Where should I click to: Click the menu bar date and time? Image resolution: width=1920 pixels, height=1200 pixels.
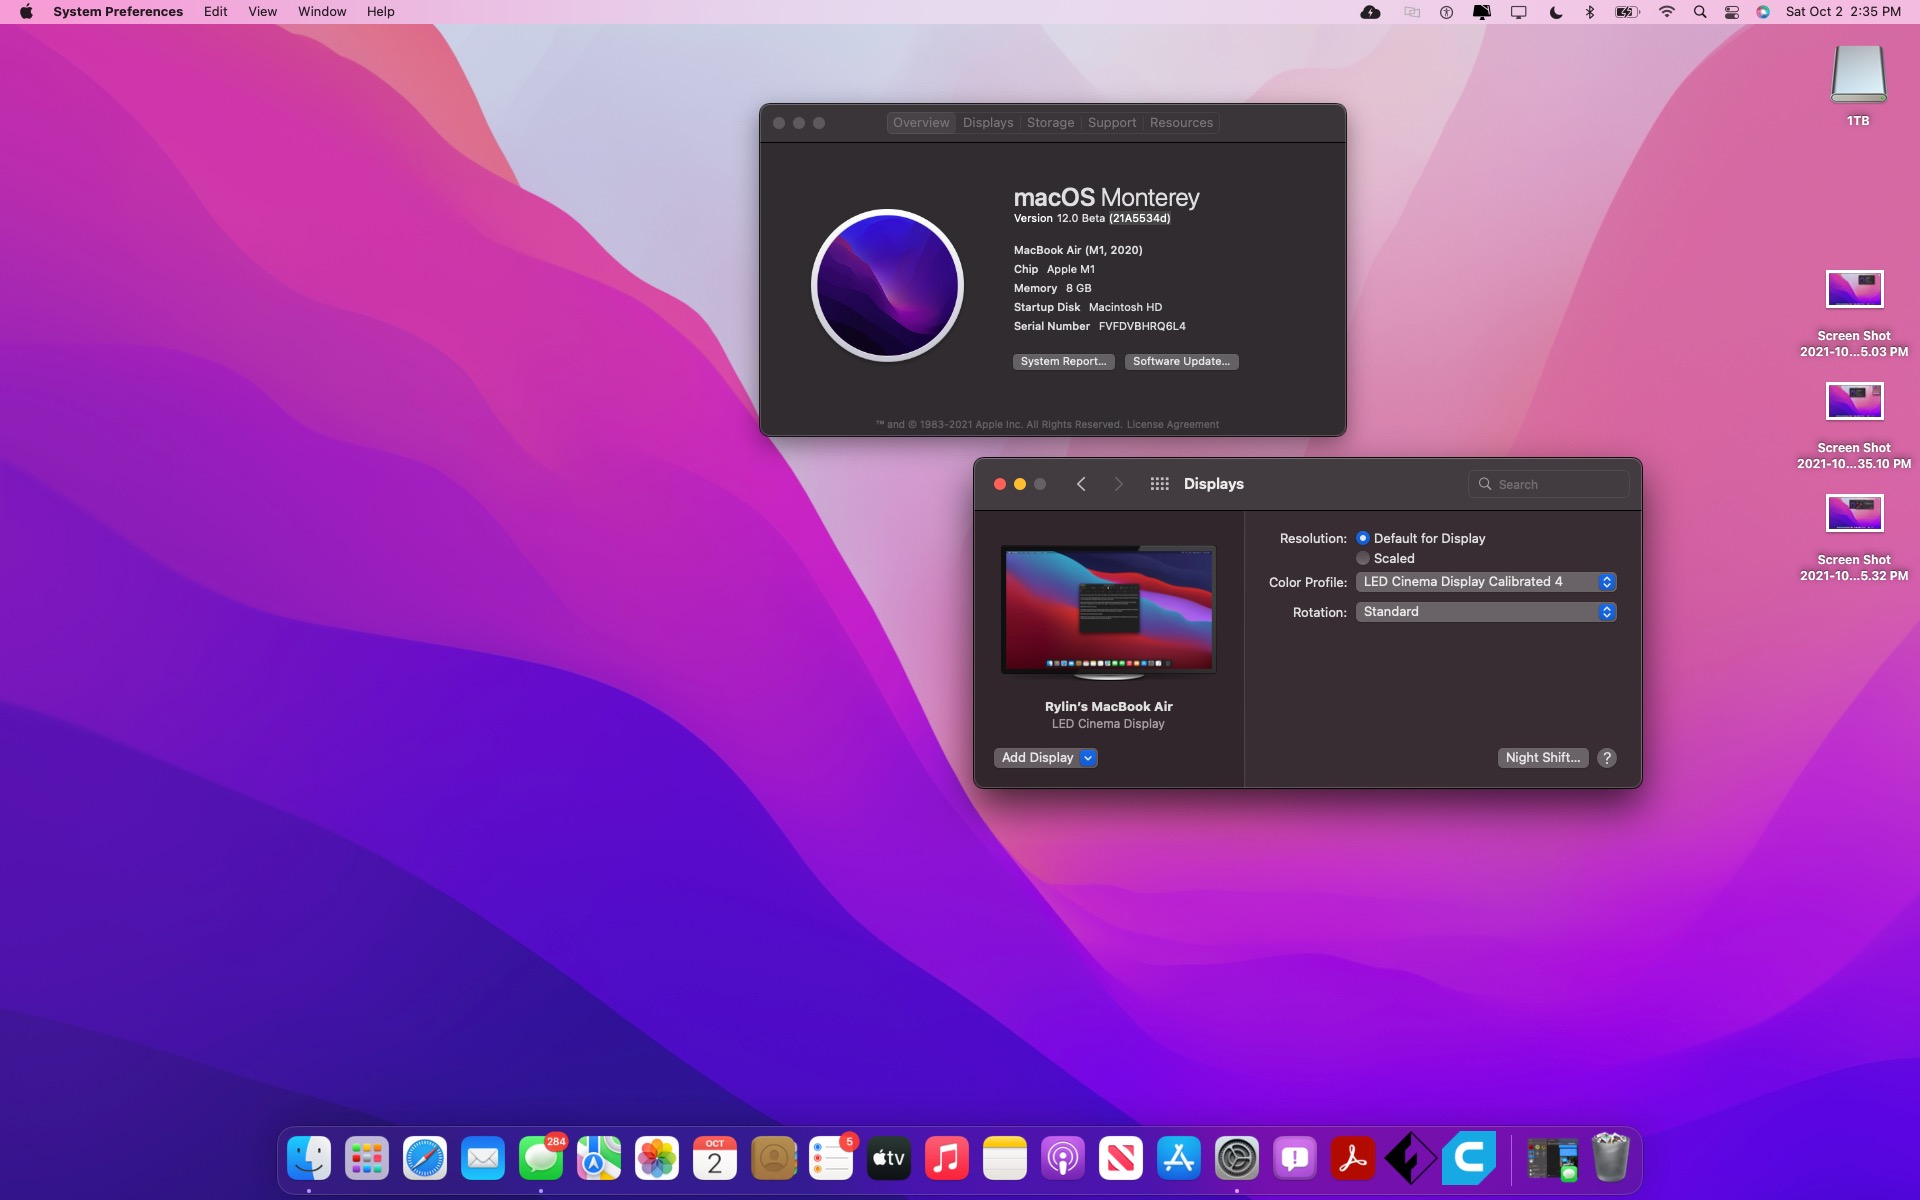[x=1843, y=12]
